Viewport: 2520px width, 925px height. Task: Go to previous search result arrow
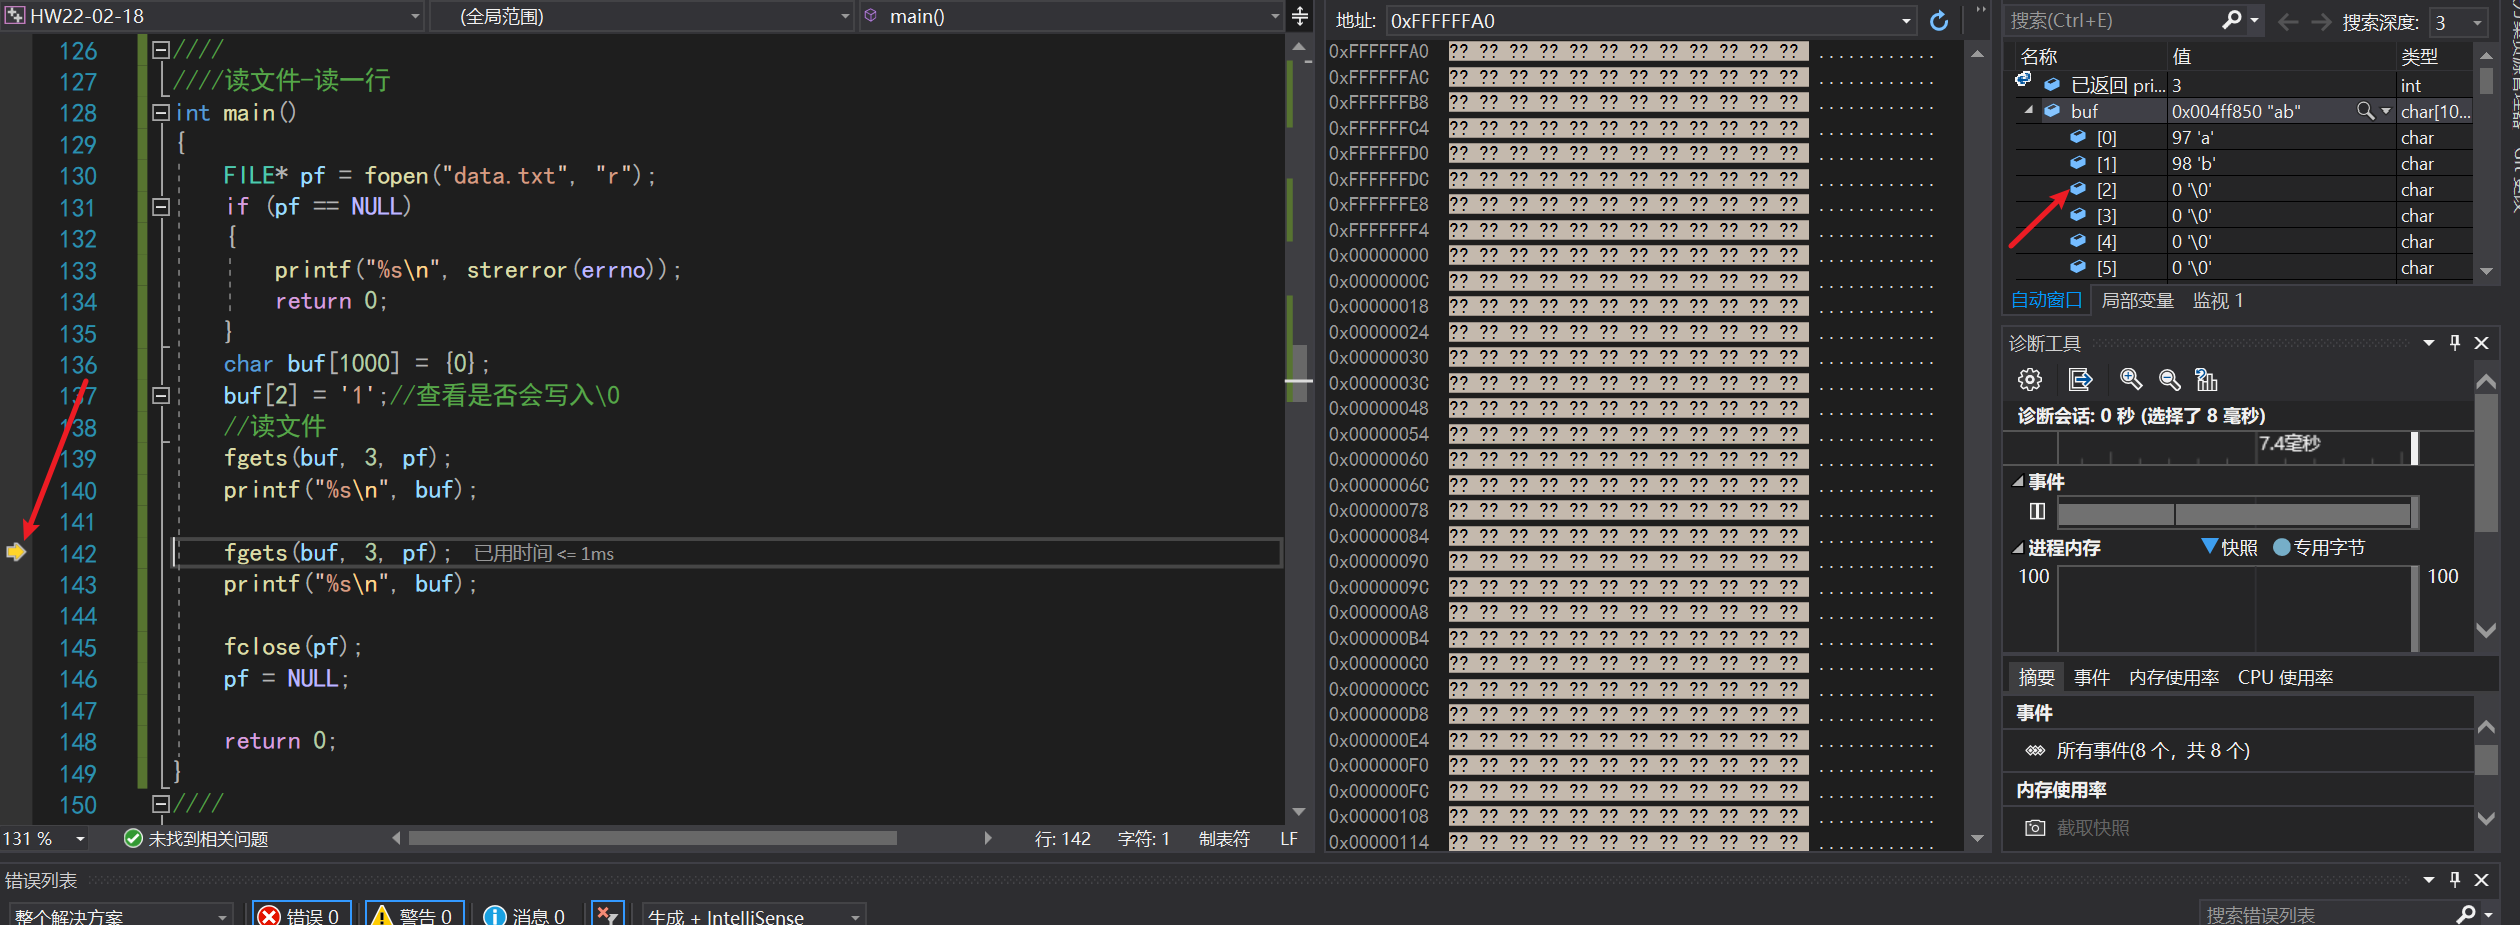[x=2287, y=21]
